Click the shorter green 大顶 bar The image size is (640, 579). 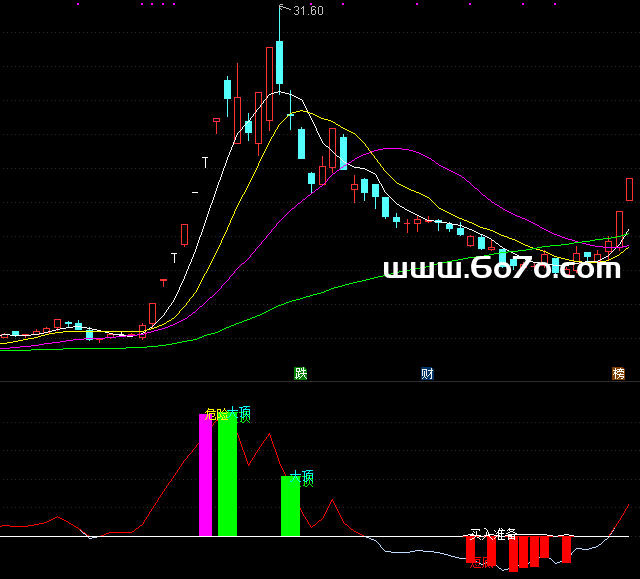(x=290, y=506)
